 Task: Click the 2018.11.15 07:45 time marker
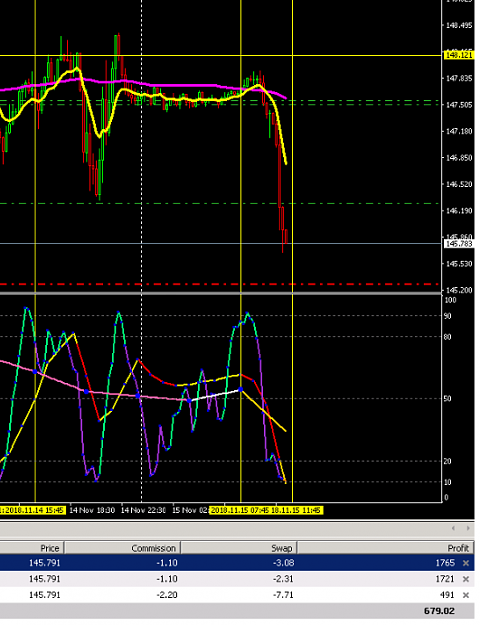point(240,511)
